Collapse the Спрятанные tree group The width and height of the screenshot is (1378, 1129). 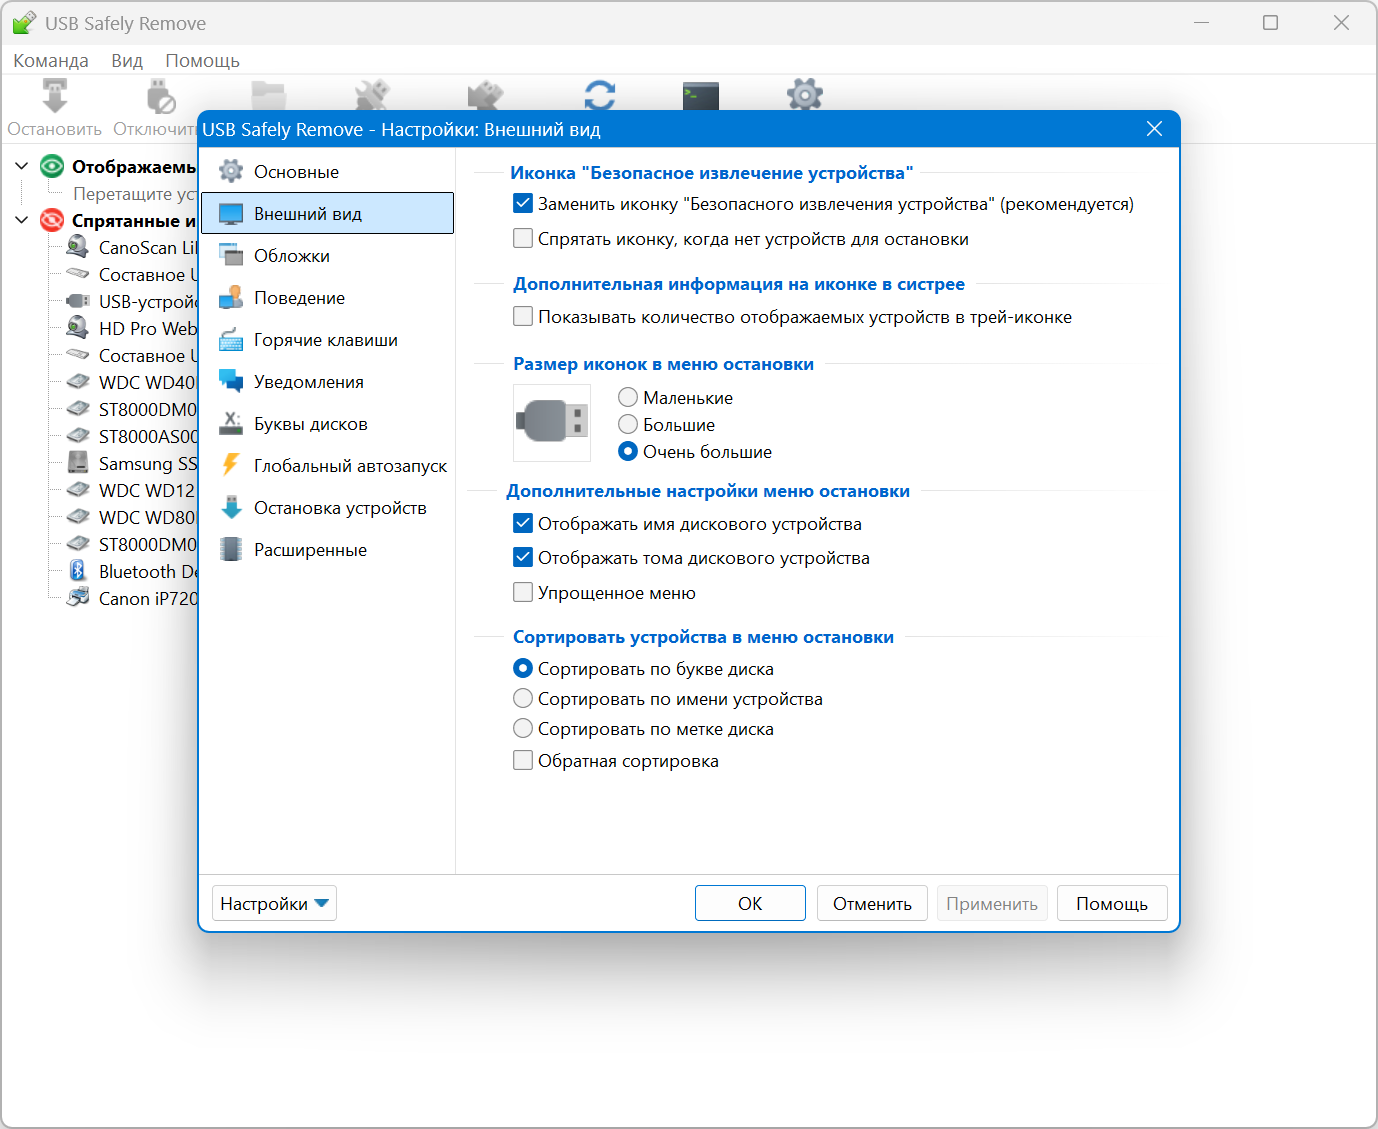coord(22,220)
